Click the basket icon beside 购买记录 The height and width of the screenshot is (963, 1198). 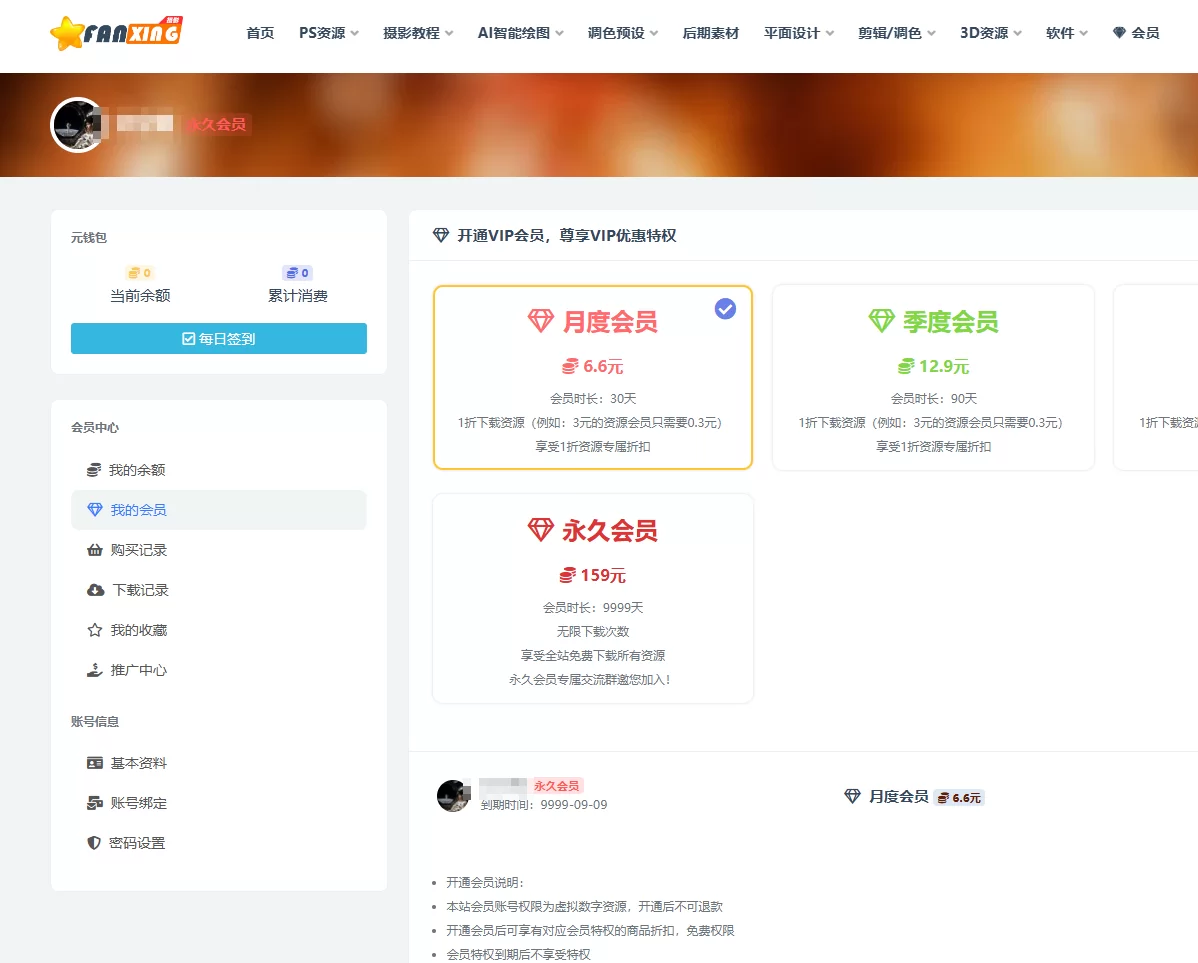[x=95, y=550]
